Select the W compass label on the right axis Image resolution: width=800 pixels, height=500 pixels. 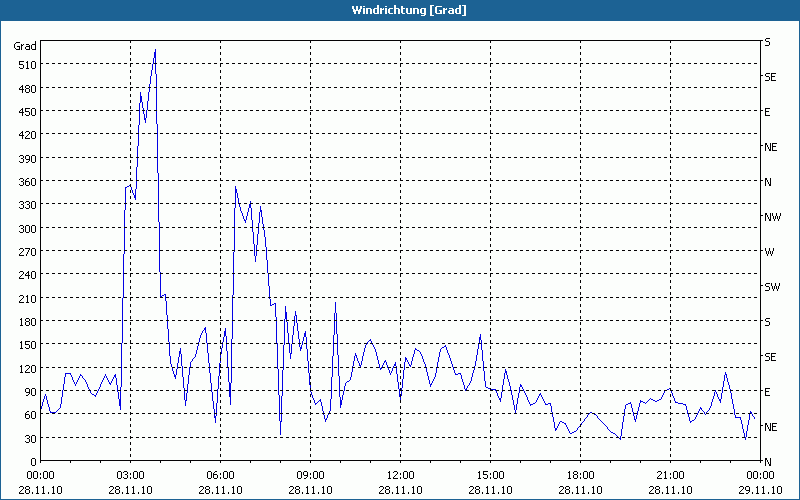[769, 252]
